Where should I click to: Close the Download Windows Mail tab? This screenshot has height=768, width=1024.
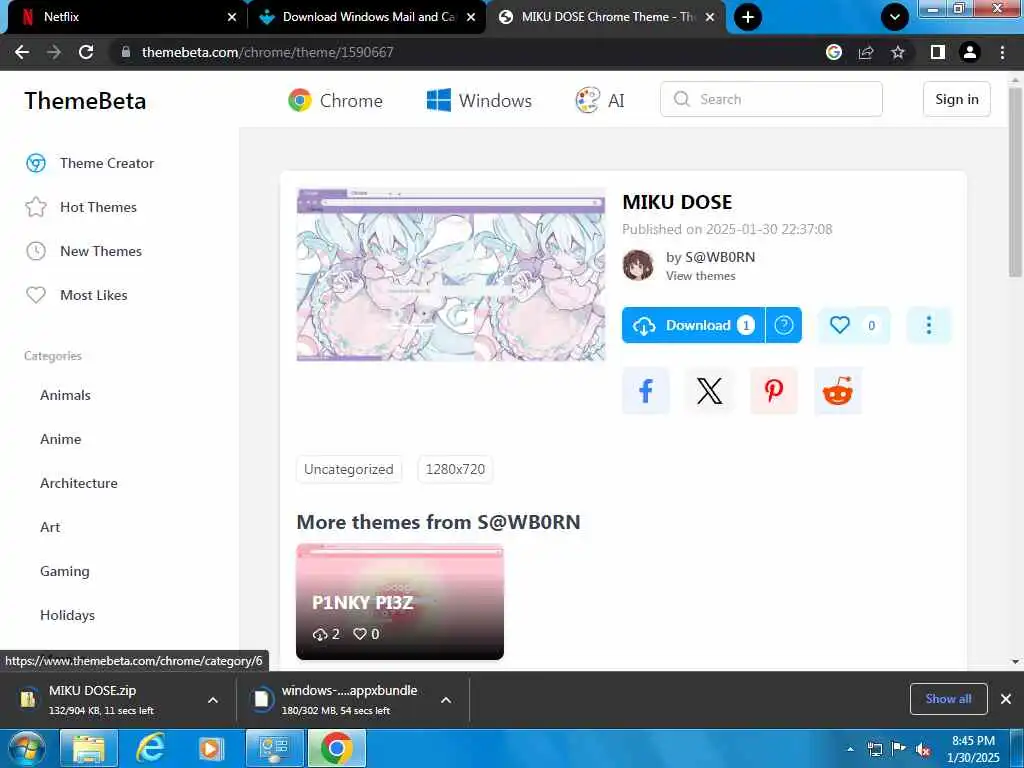[x=471, y=17]
